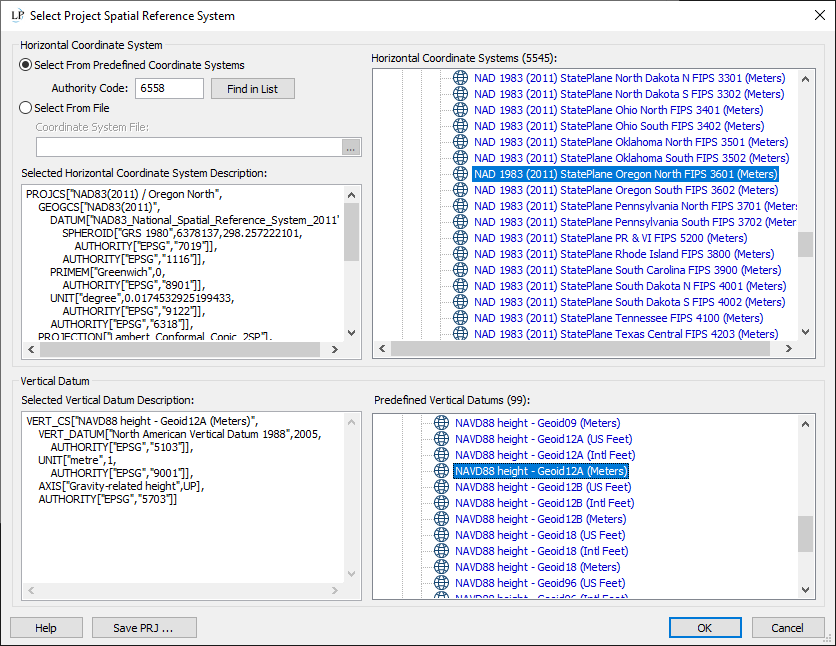Image resolution: width=836 pixels, height=646 pixels.
Task: Click globe icon beside Ohio North FIPS 3401
Action: tap(460, 110)
